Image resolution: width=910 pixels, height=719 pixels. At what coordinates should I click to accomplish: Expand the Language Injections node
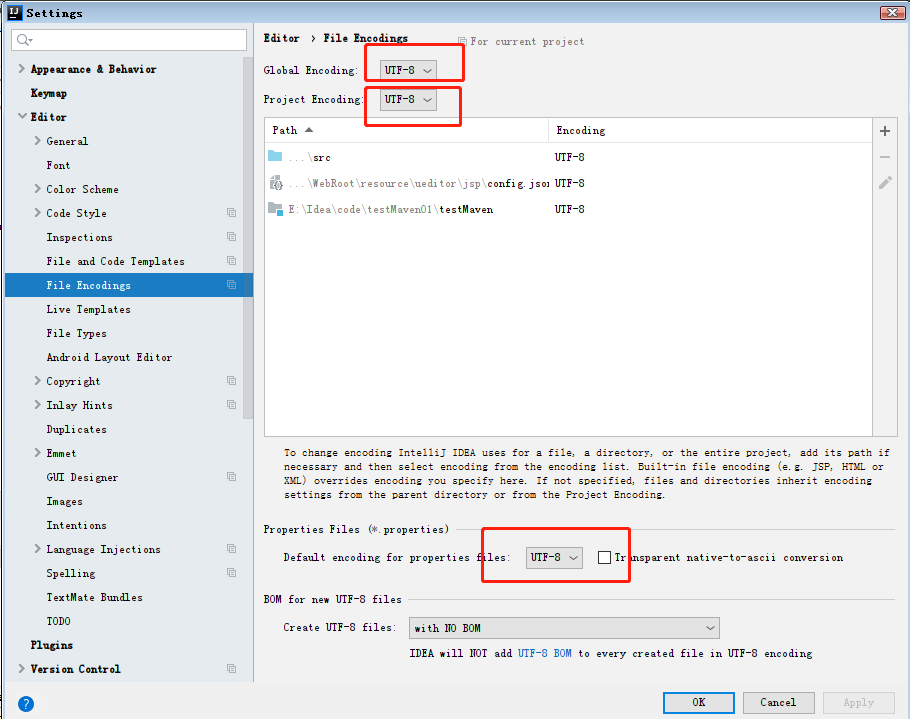pos(38,548)
